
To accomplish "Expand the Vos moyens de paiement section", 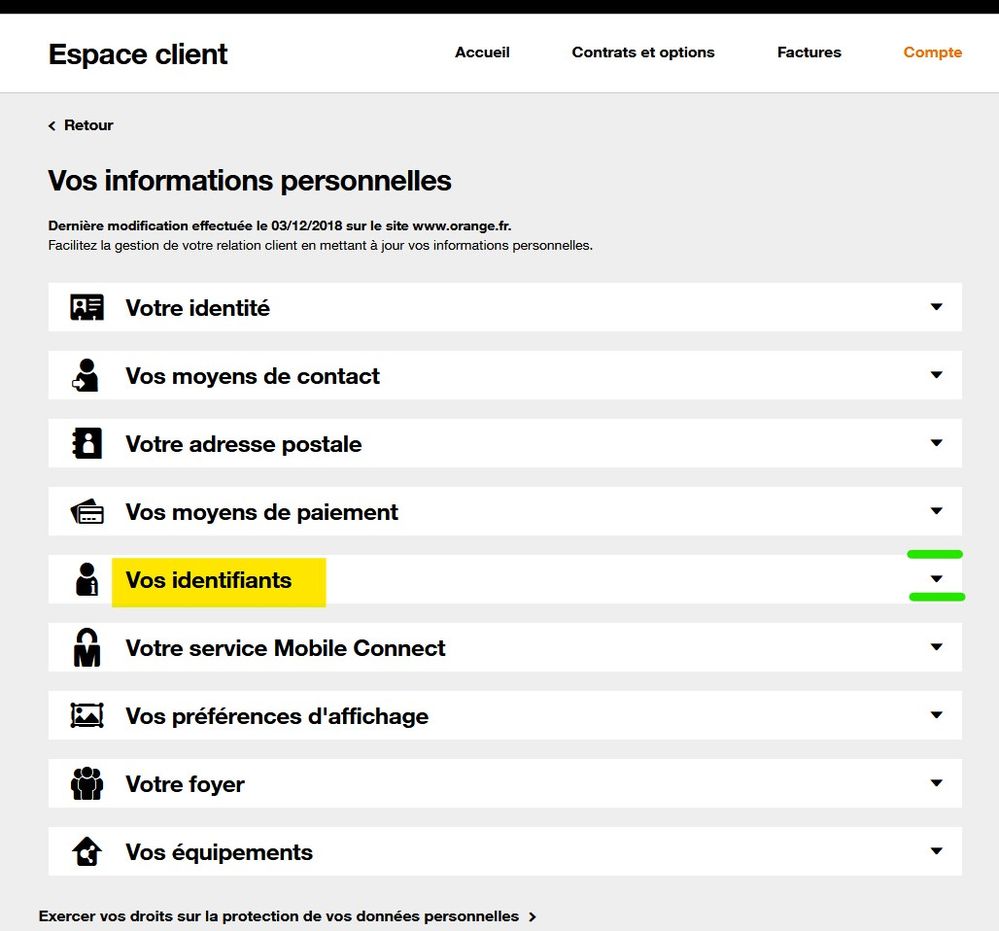I will pos(936,510).
